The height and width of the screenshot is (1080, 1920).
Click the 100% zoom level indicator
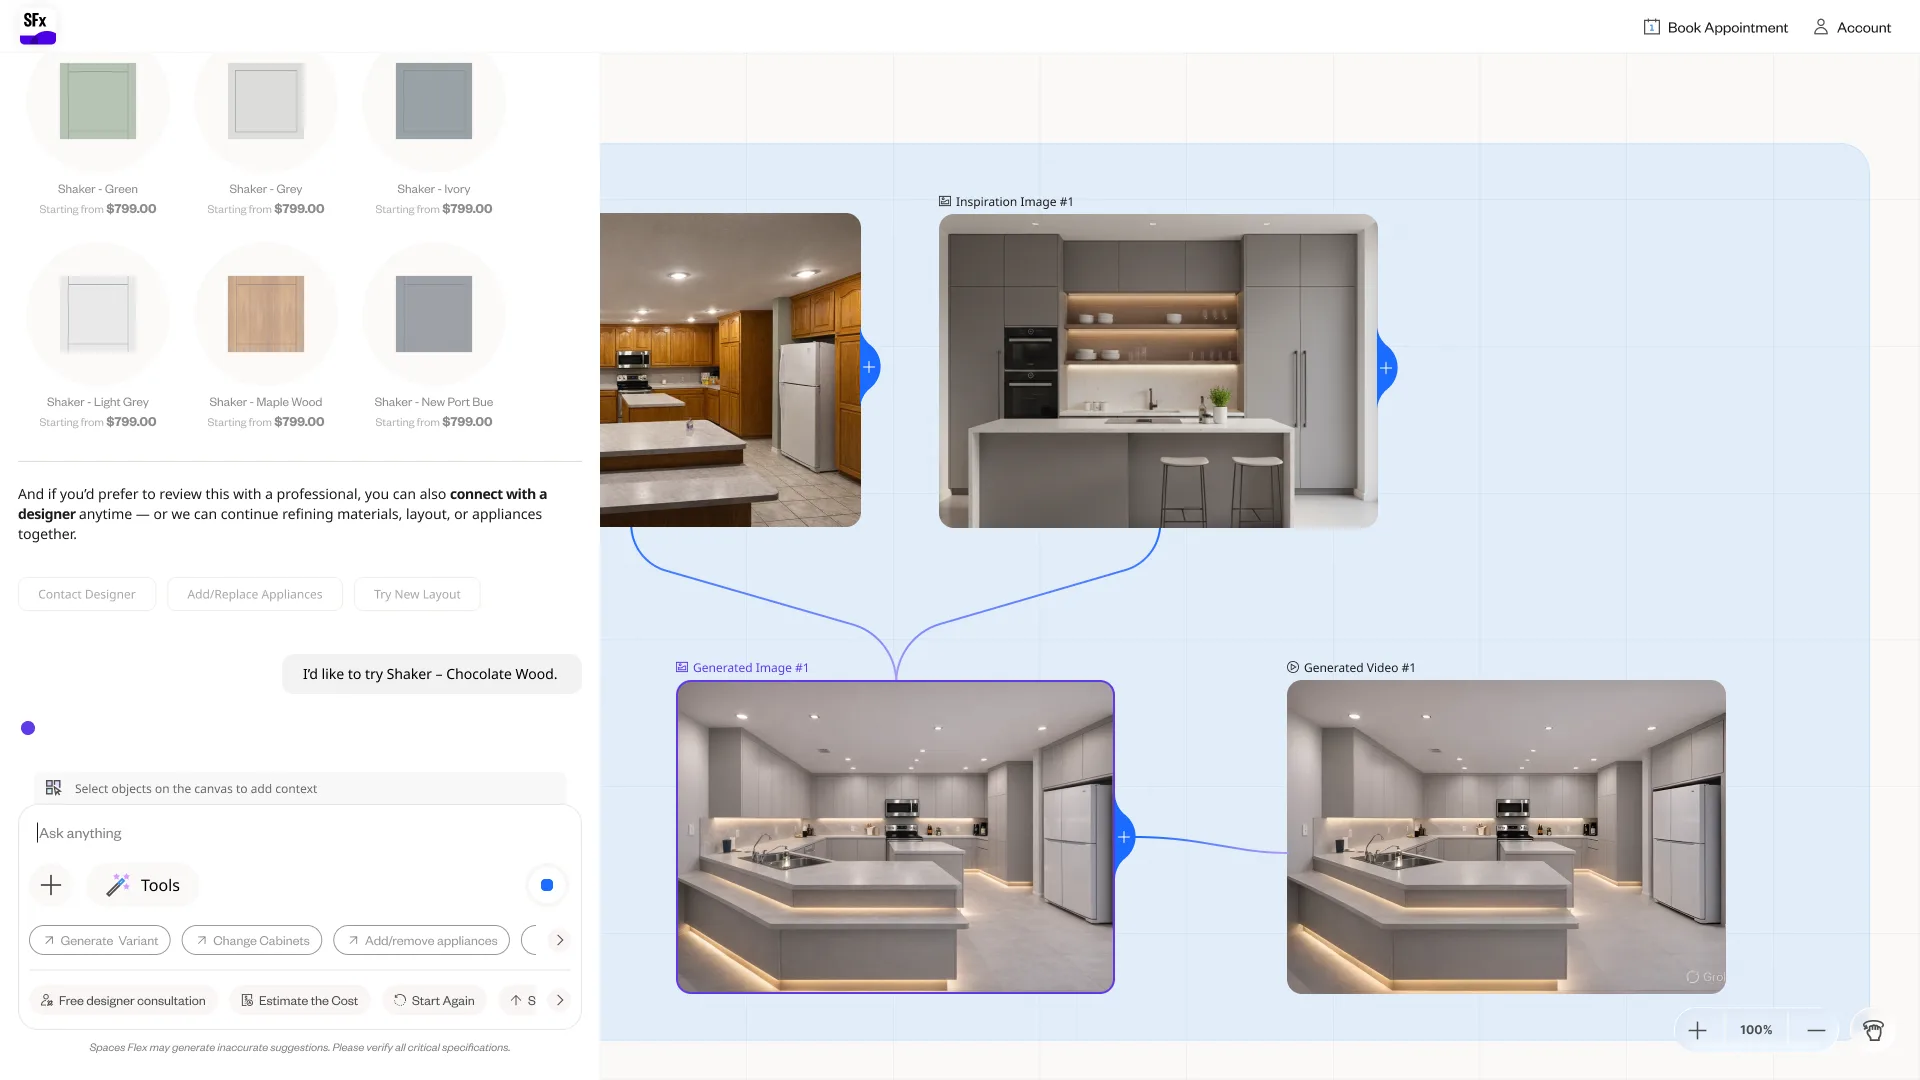[1756, 1030]
